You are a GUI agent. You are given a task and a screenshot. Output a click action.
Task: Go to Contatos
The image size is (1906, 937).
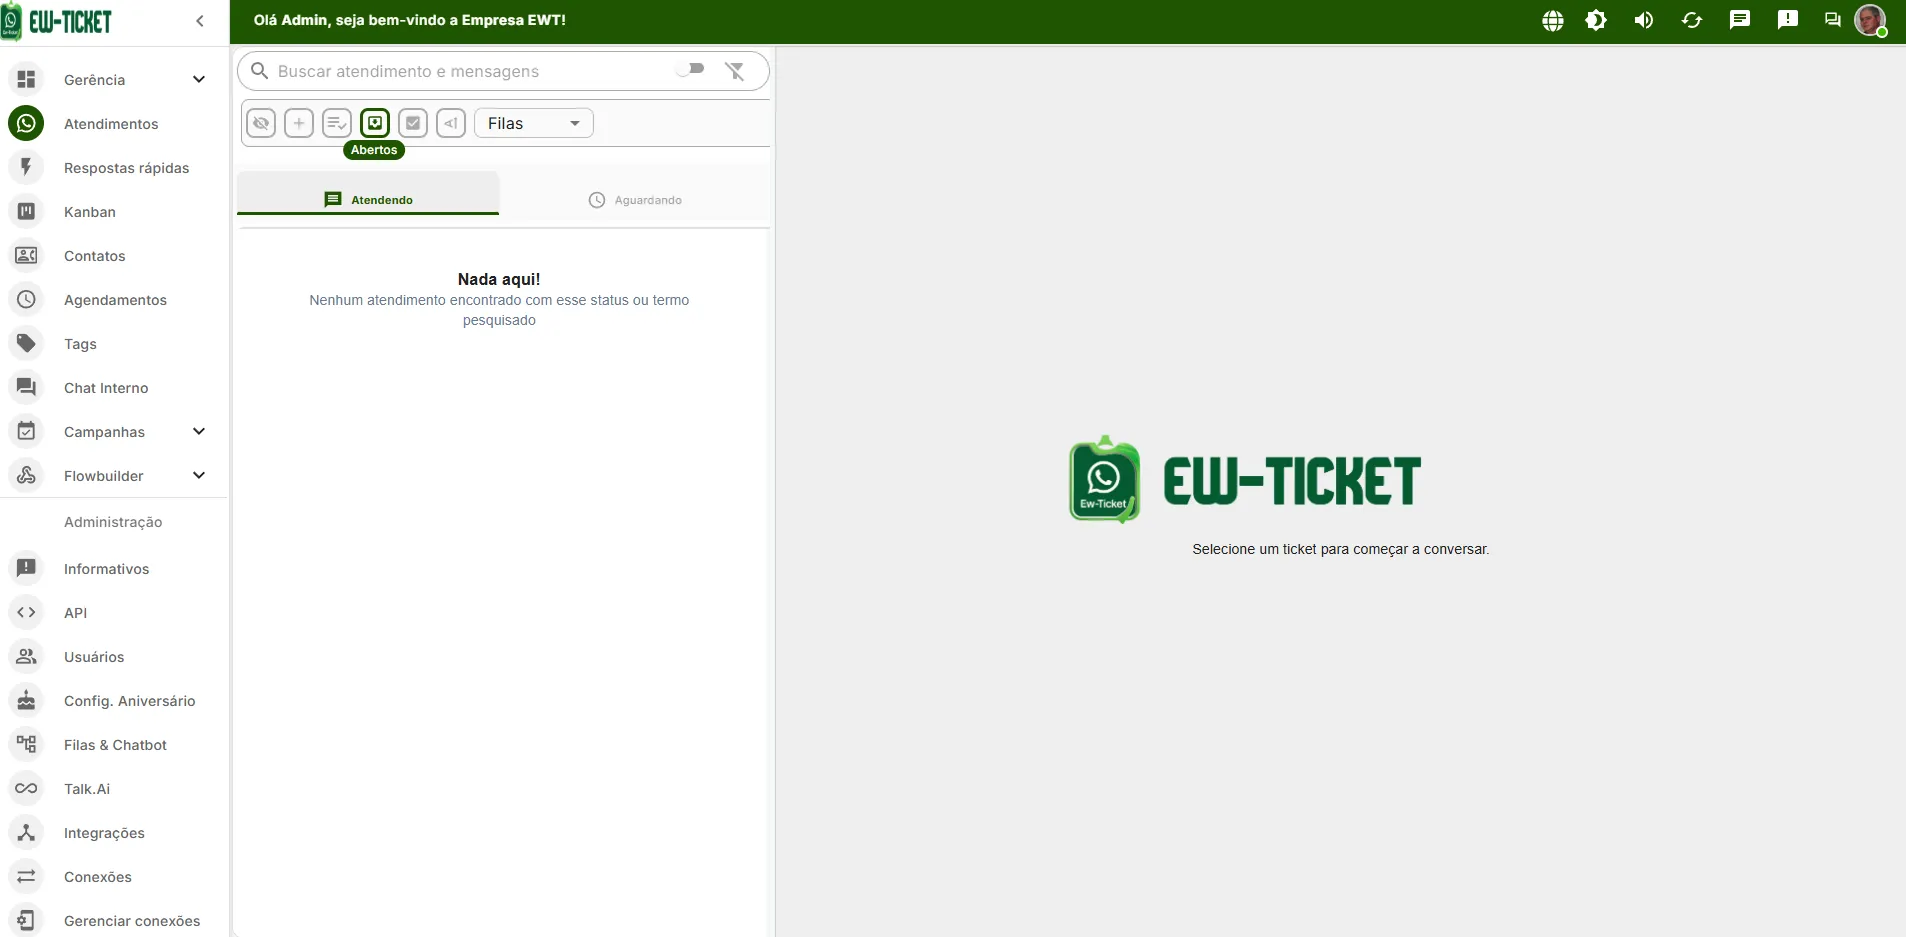coord(114,256)
